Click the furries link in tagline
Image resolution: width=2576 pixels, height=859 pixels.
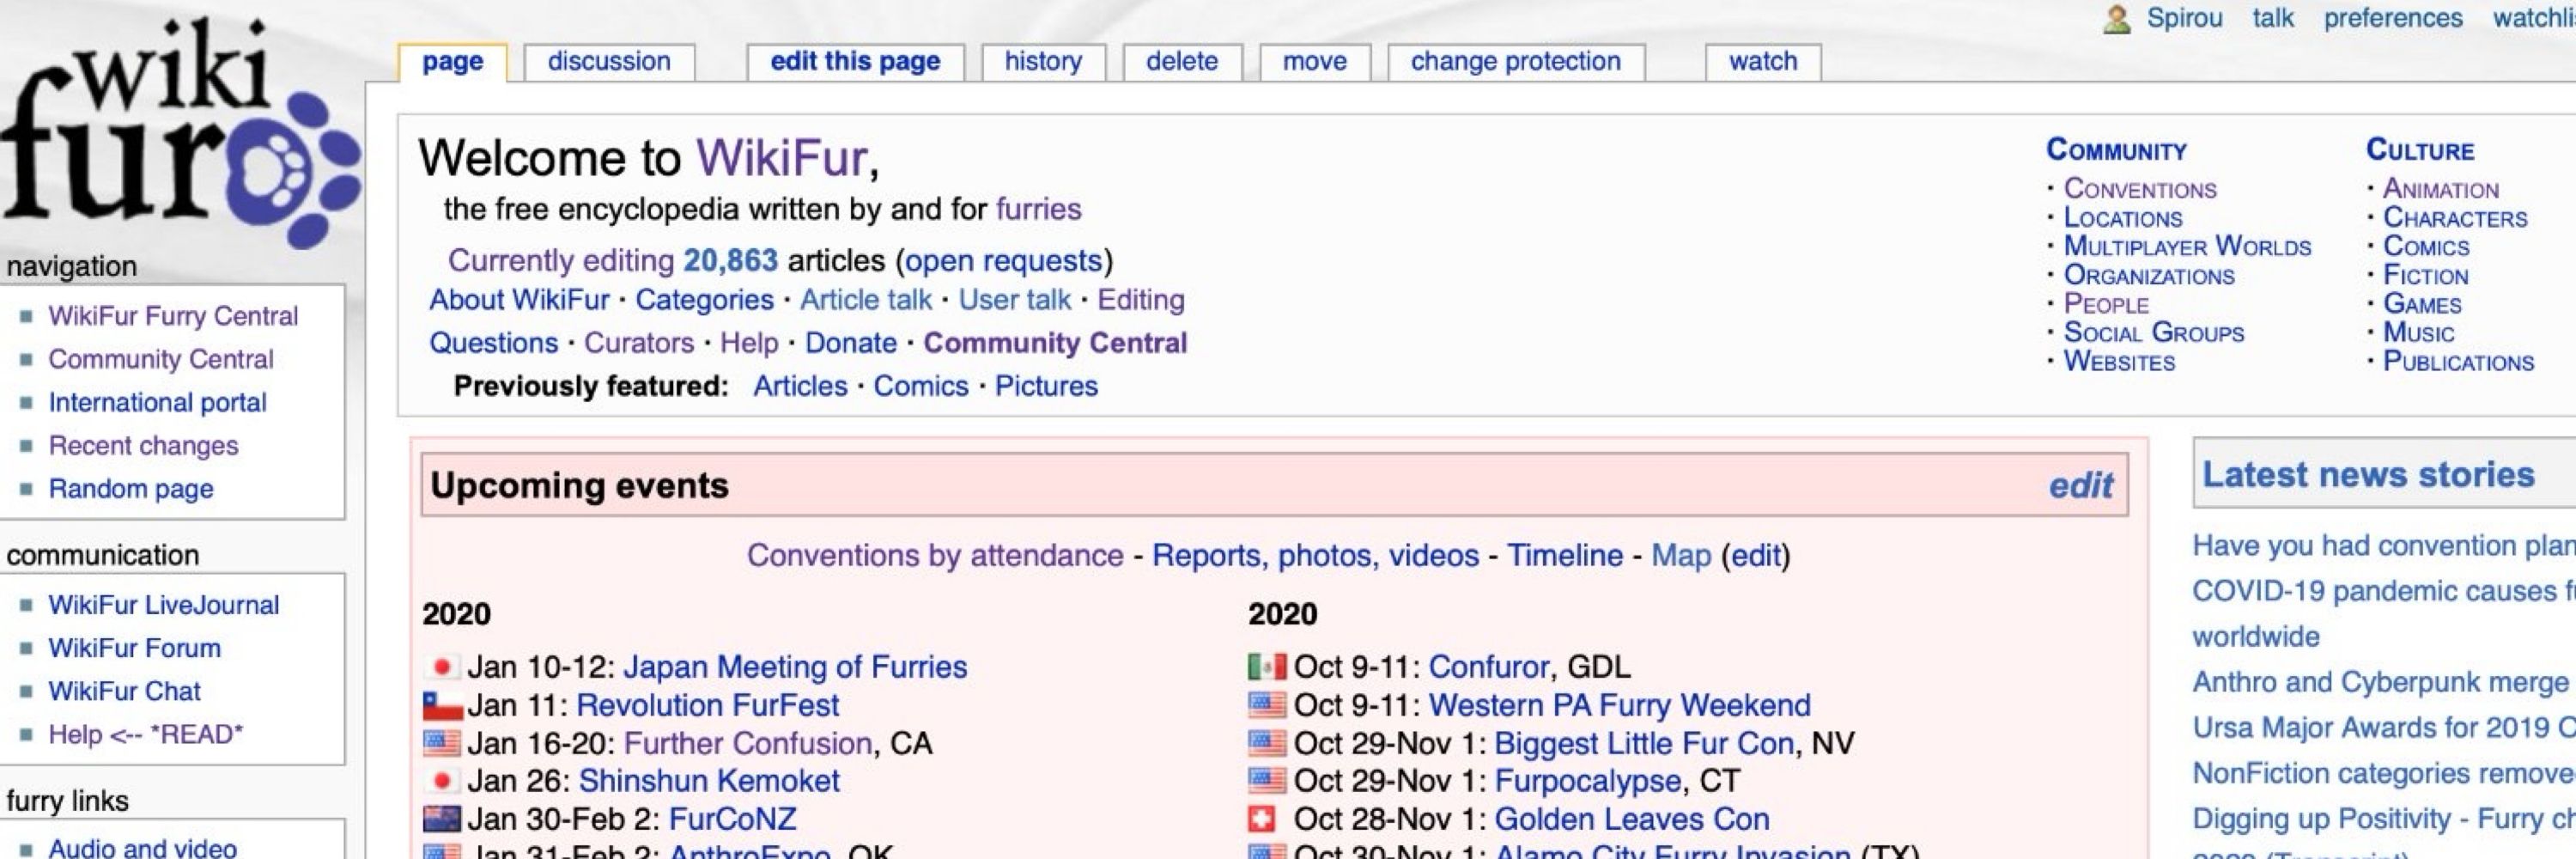click(x=1038, y=209)
